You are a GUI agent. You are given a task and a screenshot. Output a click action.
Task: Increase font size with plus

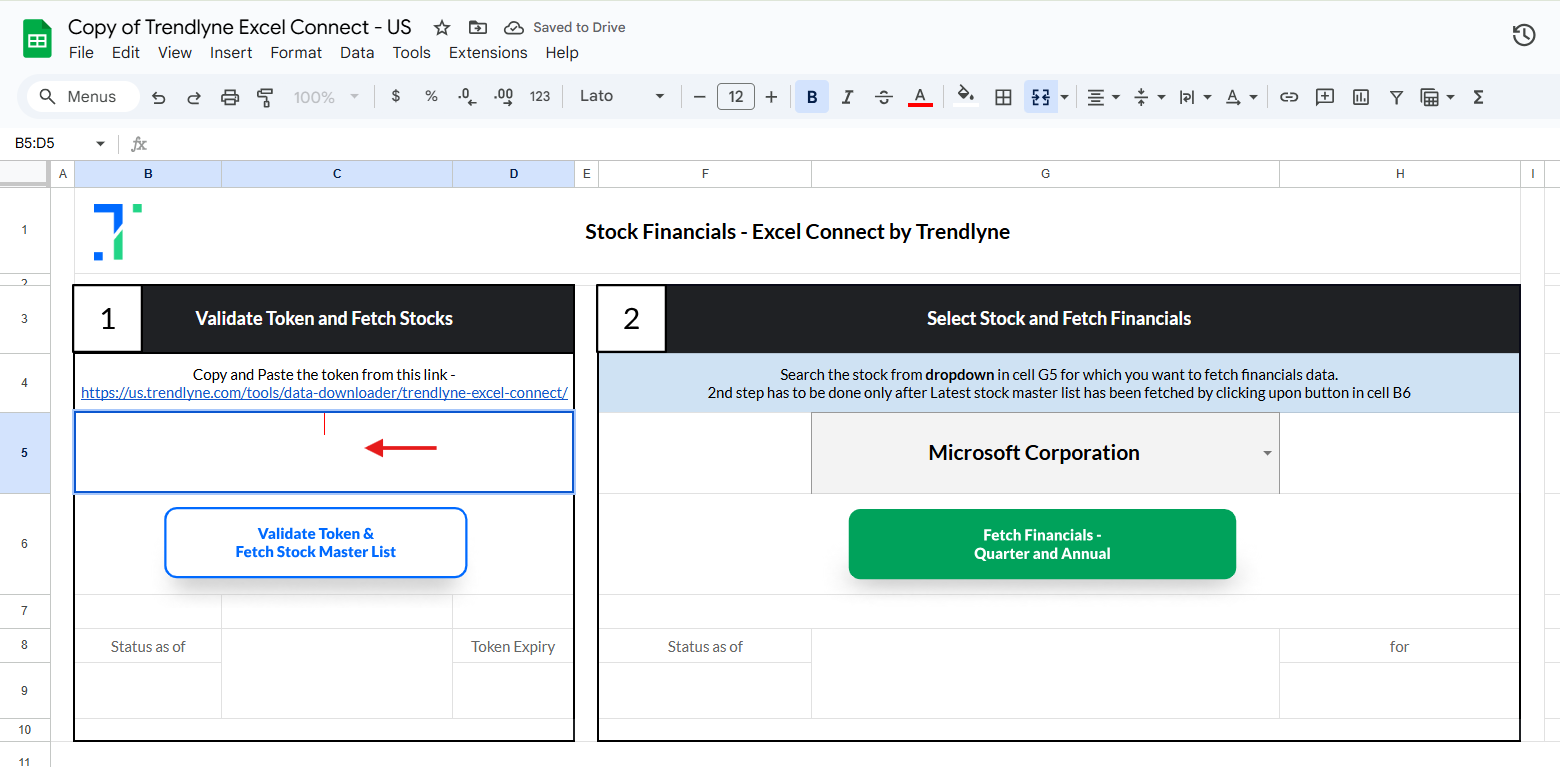[771, 97]
